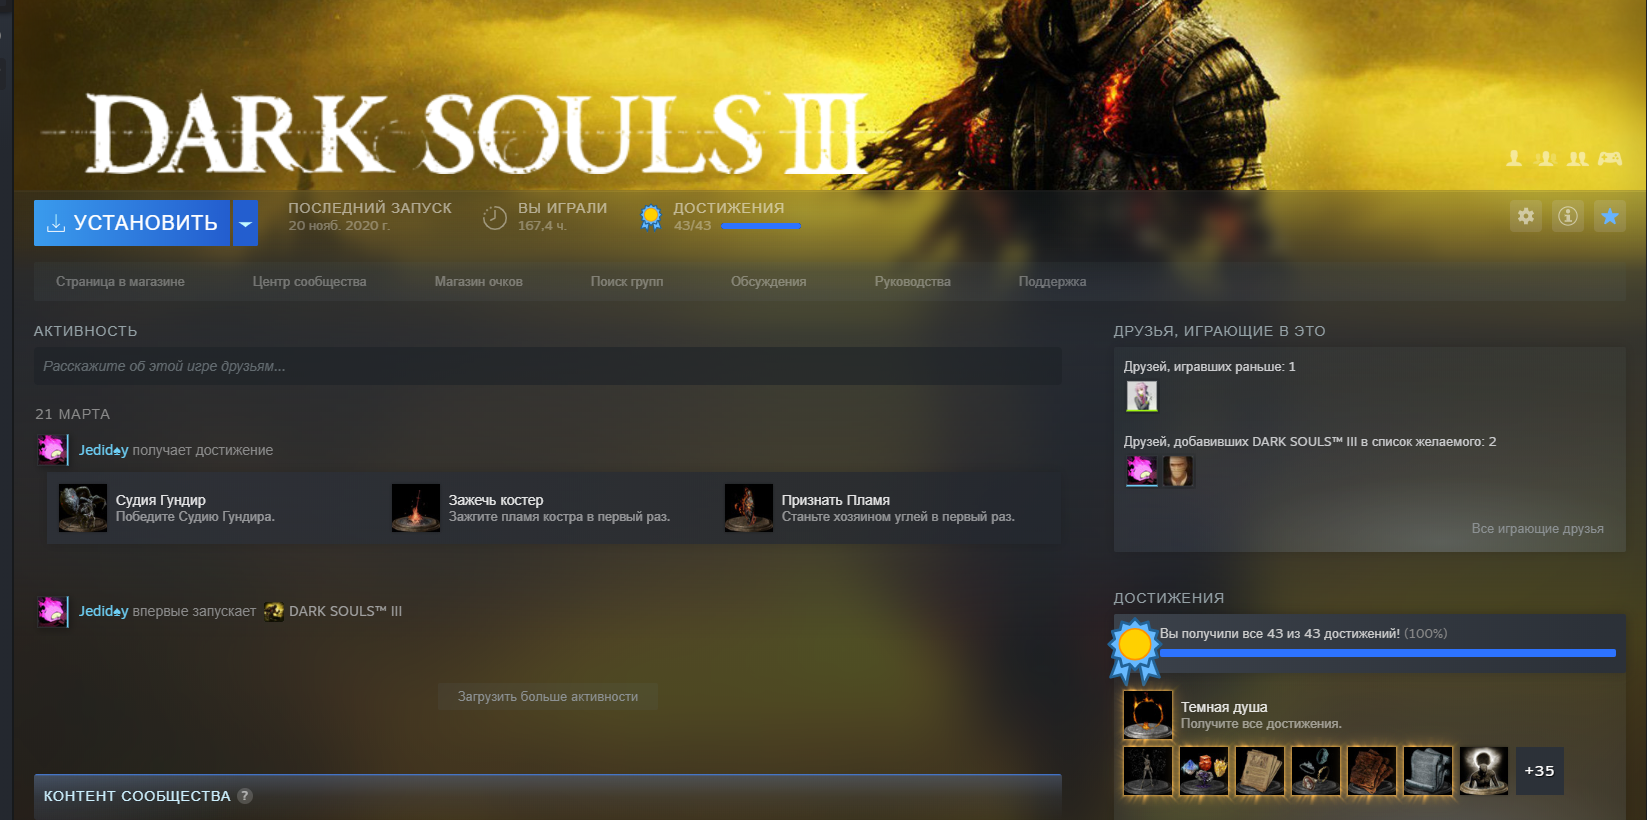Screen dimensions: 1647x820
Task: Select second achievement thumbnail with gems
Action: click(1204, 771)
